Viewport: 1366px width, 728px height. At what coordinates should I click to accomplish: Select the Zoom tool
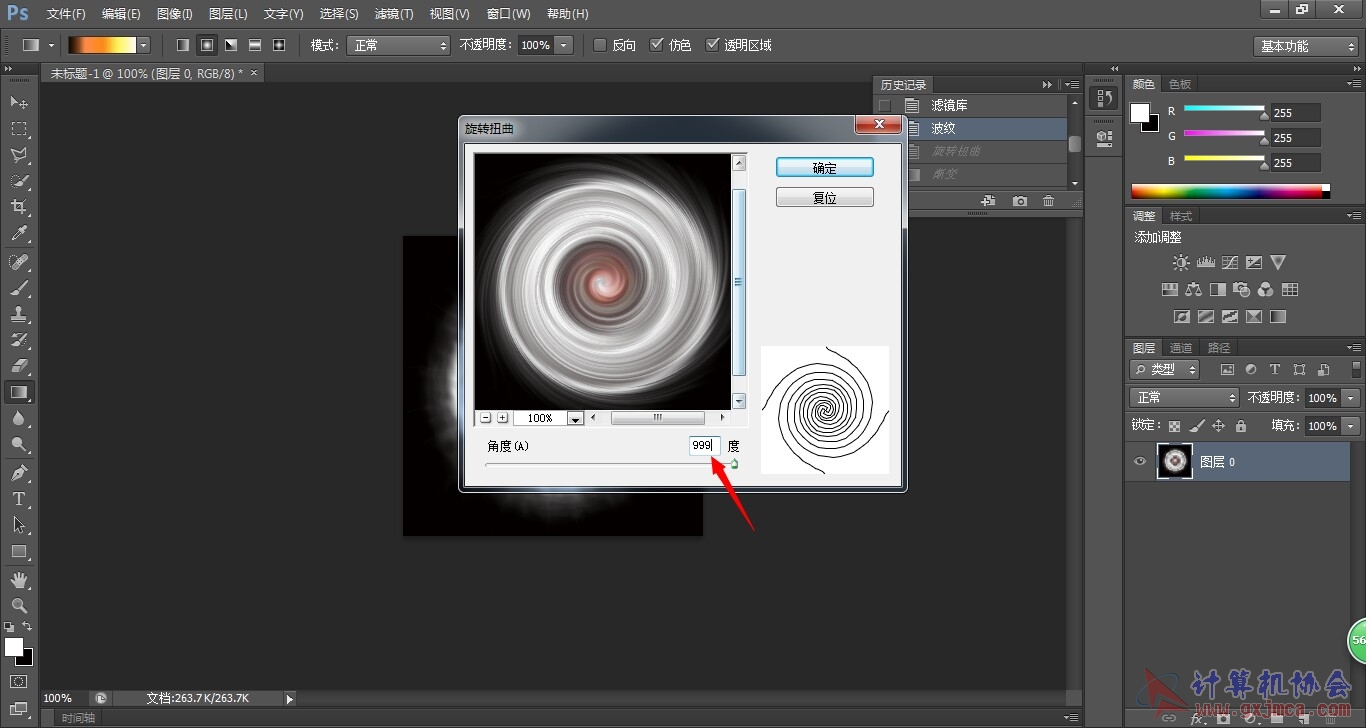coord(19,605)
